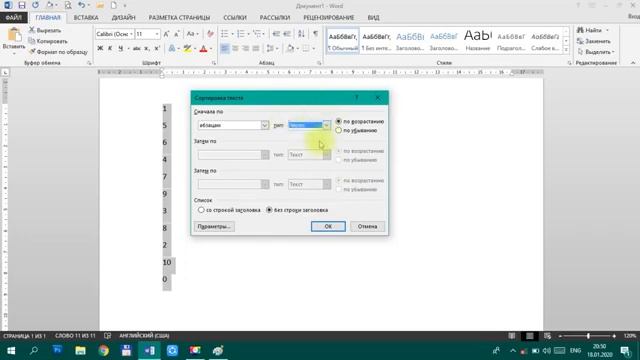The width and height of the screenshot is (640, 360).
Task: Open Google Chrome from taskbar
Action: tap(103, 351)
